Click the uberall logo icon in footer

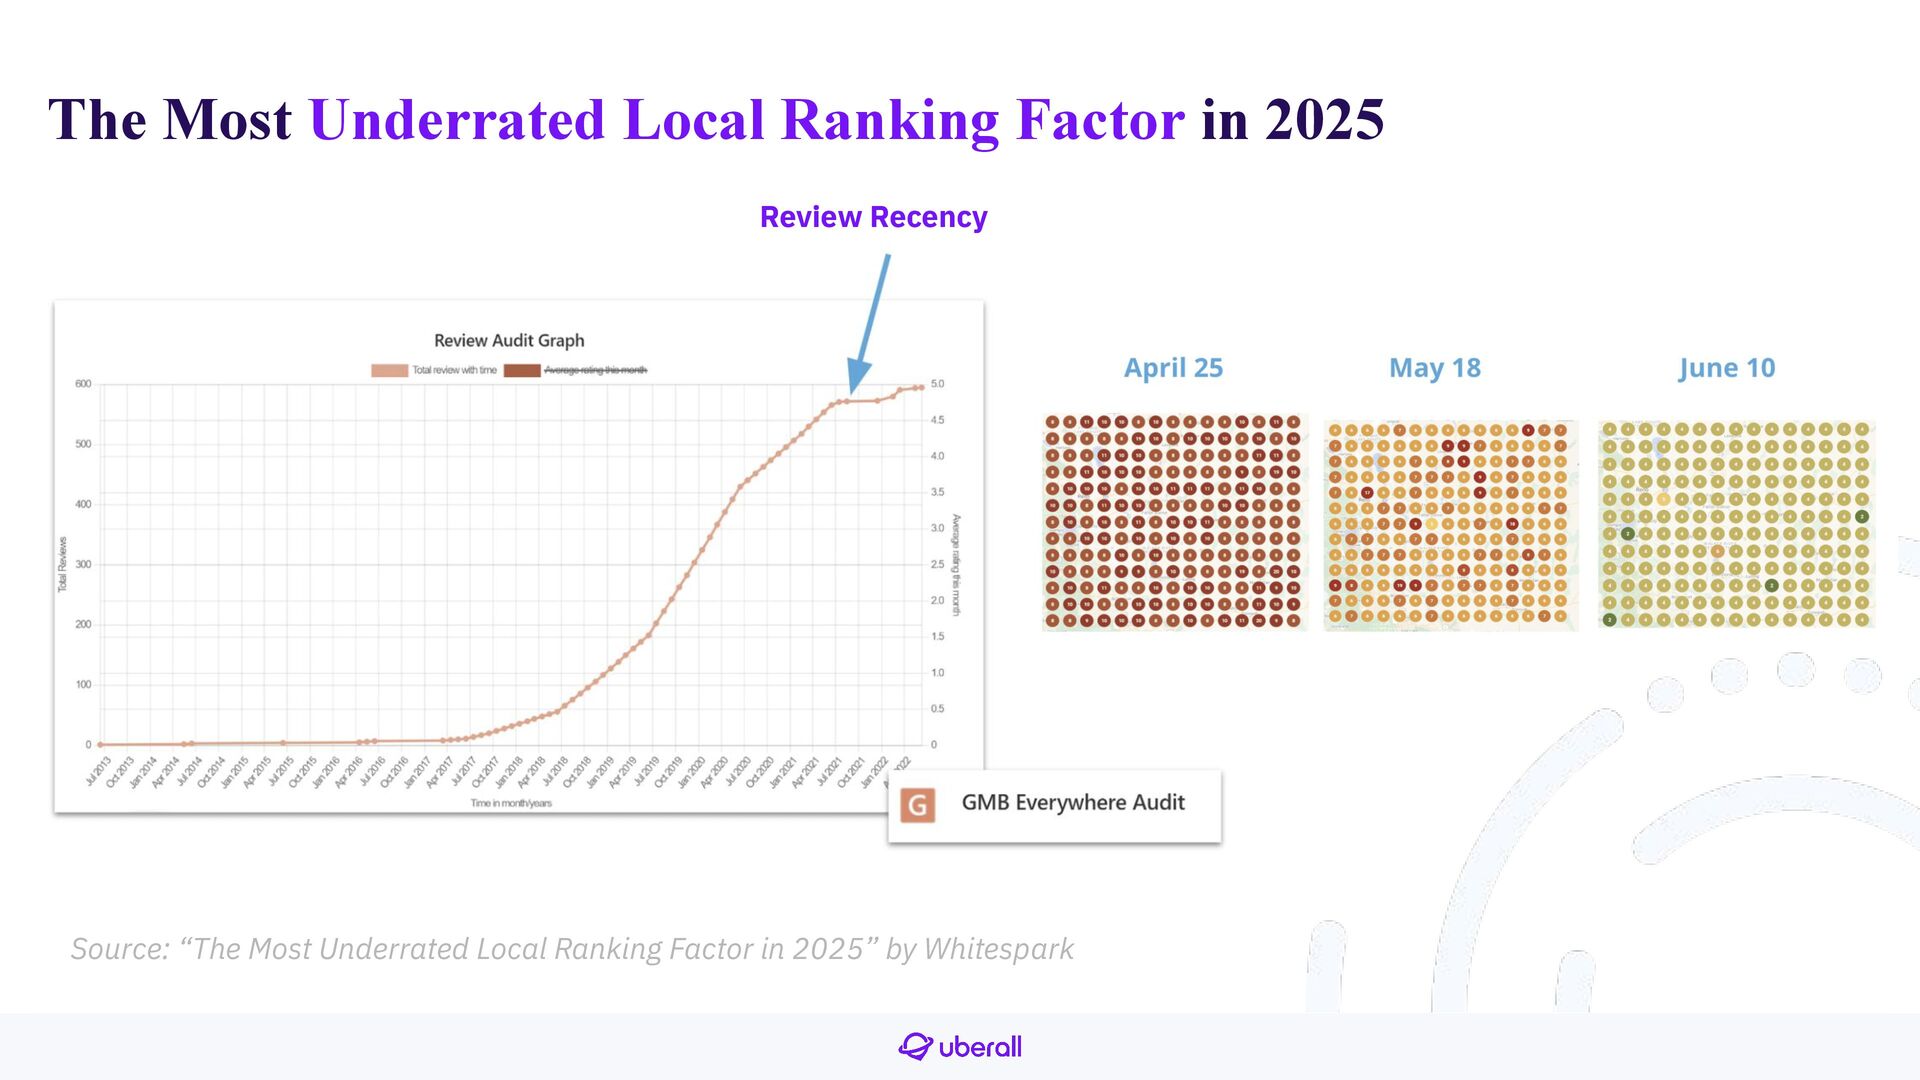[915, 1046]
